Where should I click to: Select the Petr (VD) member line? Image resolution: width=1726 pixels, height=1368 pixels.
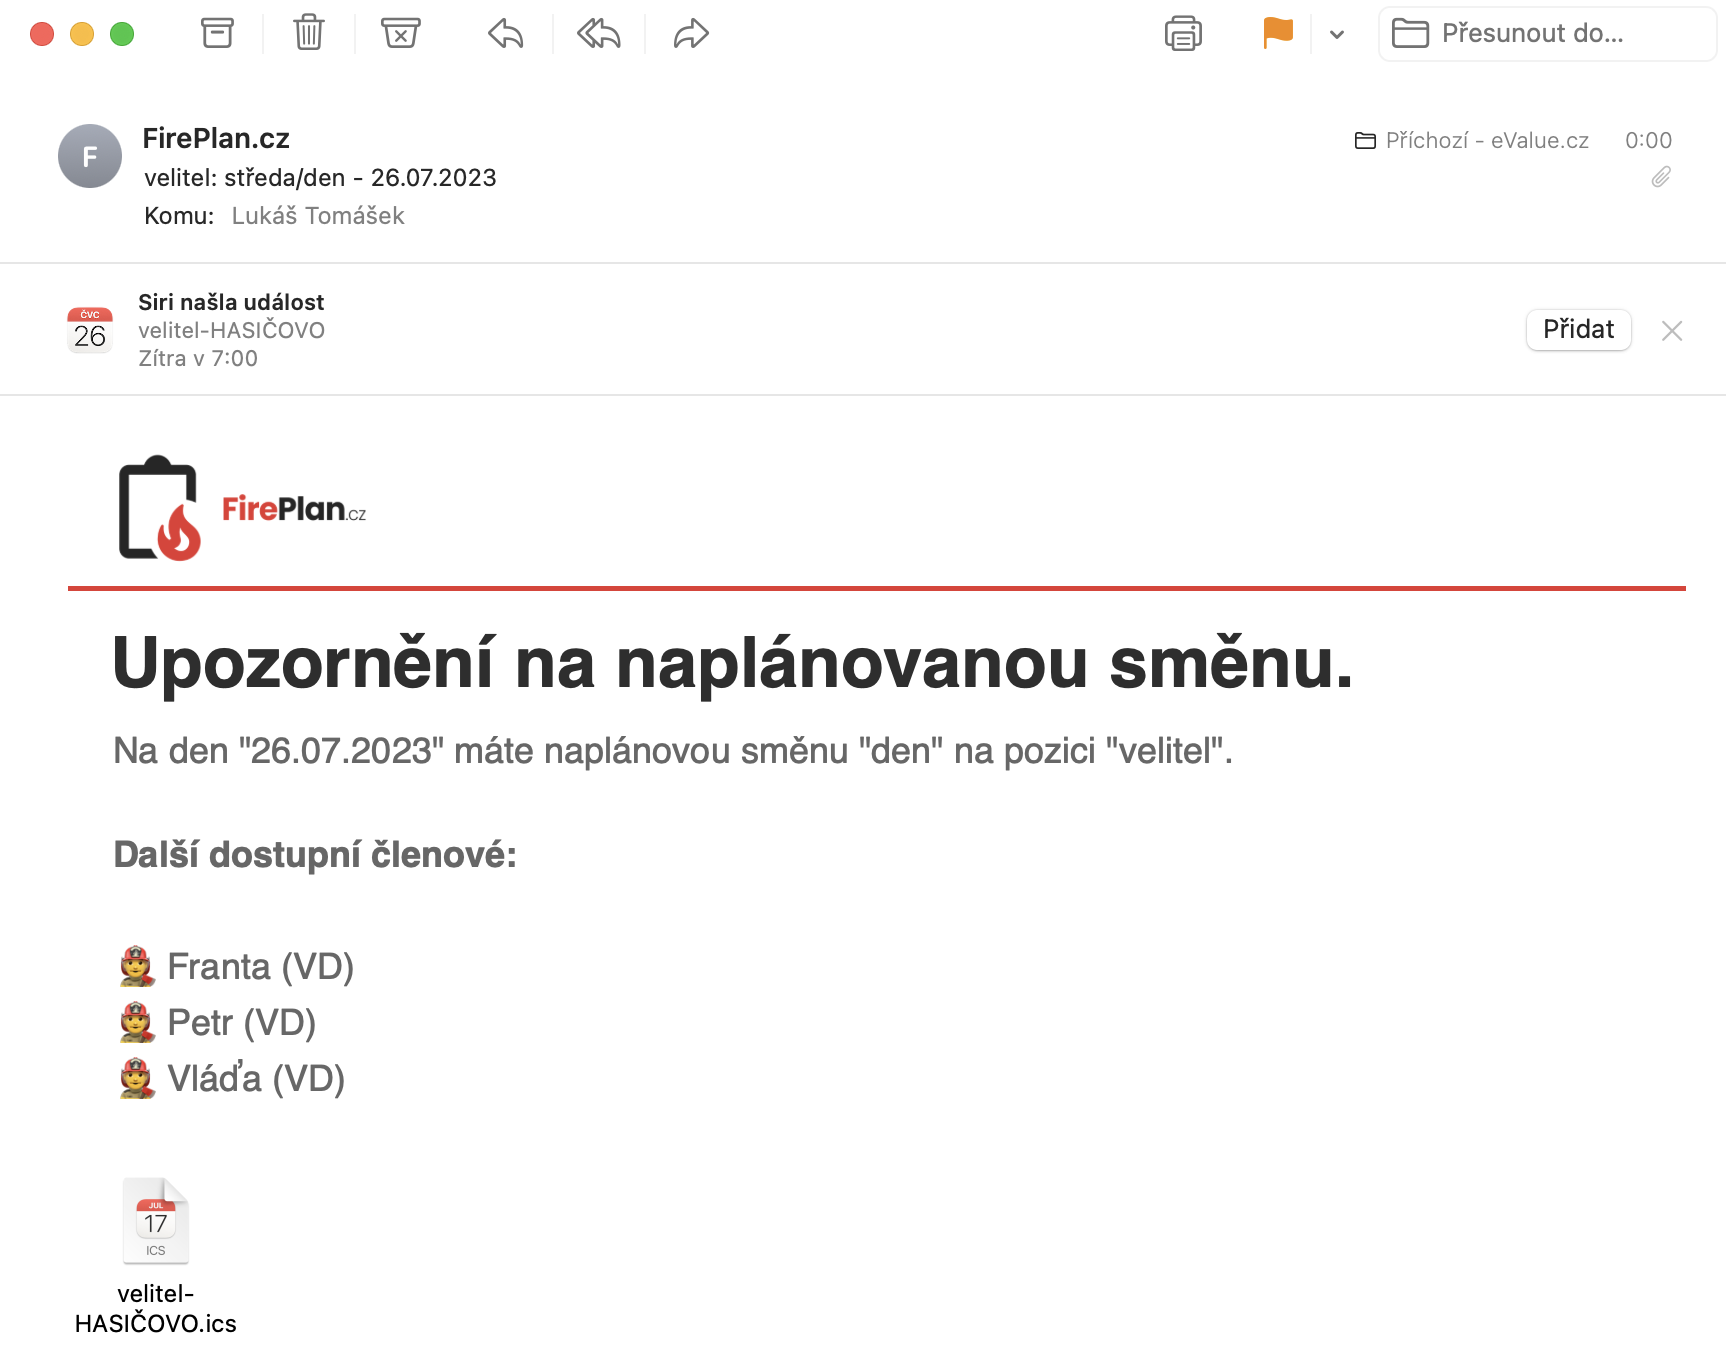tap(217, 1022)
